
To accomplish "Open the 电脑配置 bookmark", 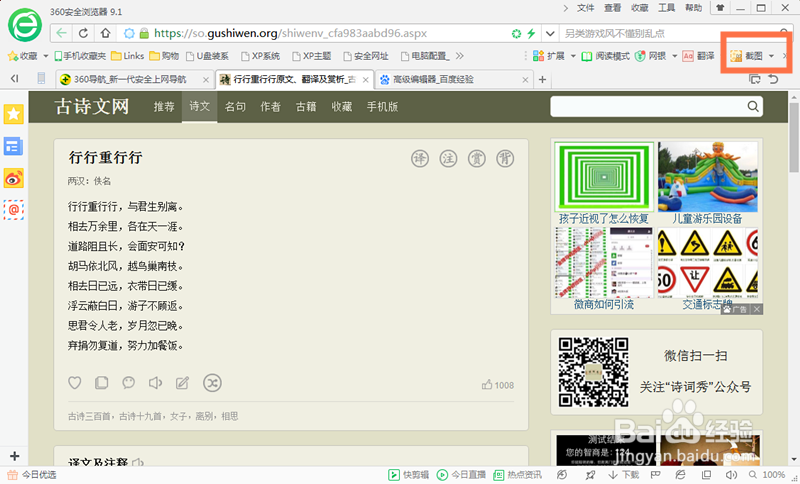I will click(x=425, y=56).
